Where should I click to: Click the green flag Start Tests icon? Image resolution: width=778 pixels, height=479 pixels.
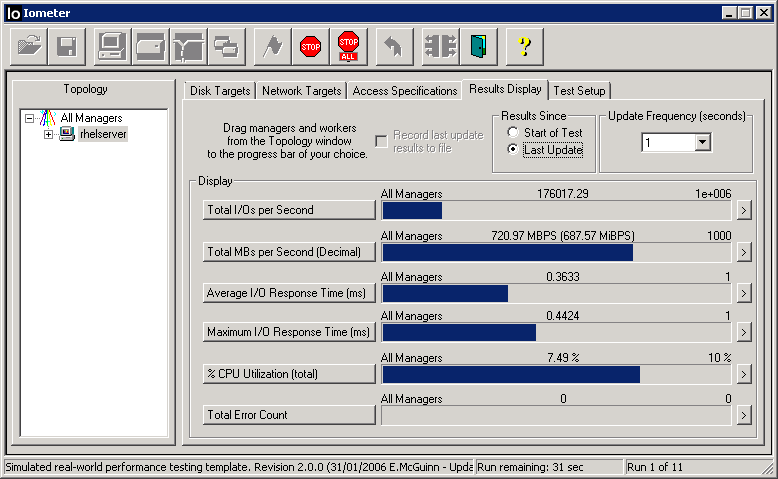(272, 46)
